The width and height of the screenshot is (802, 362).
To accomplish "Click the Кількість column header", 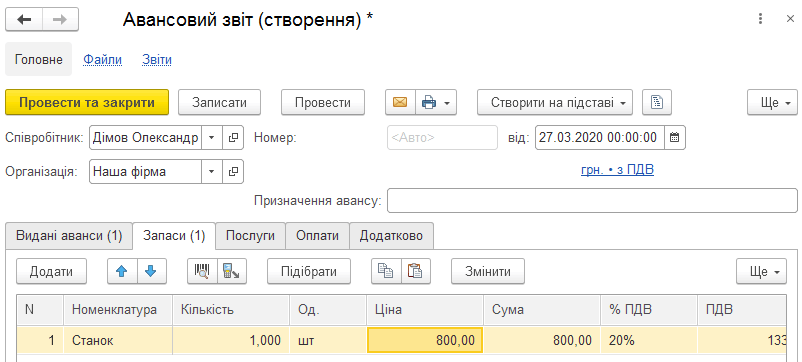I will click(231, 310).
